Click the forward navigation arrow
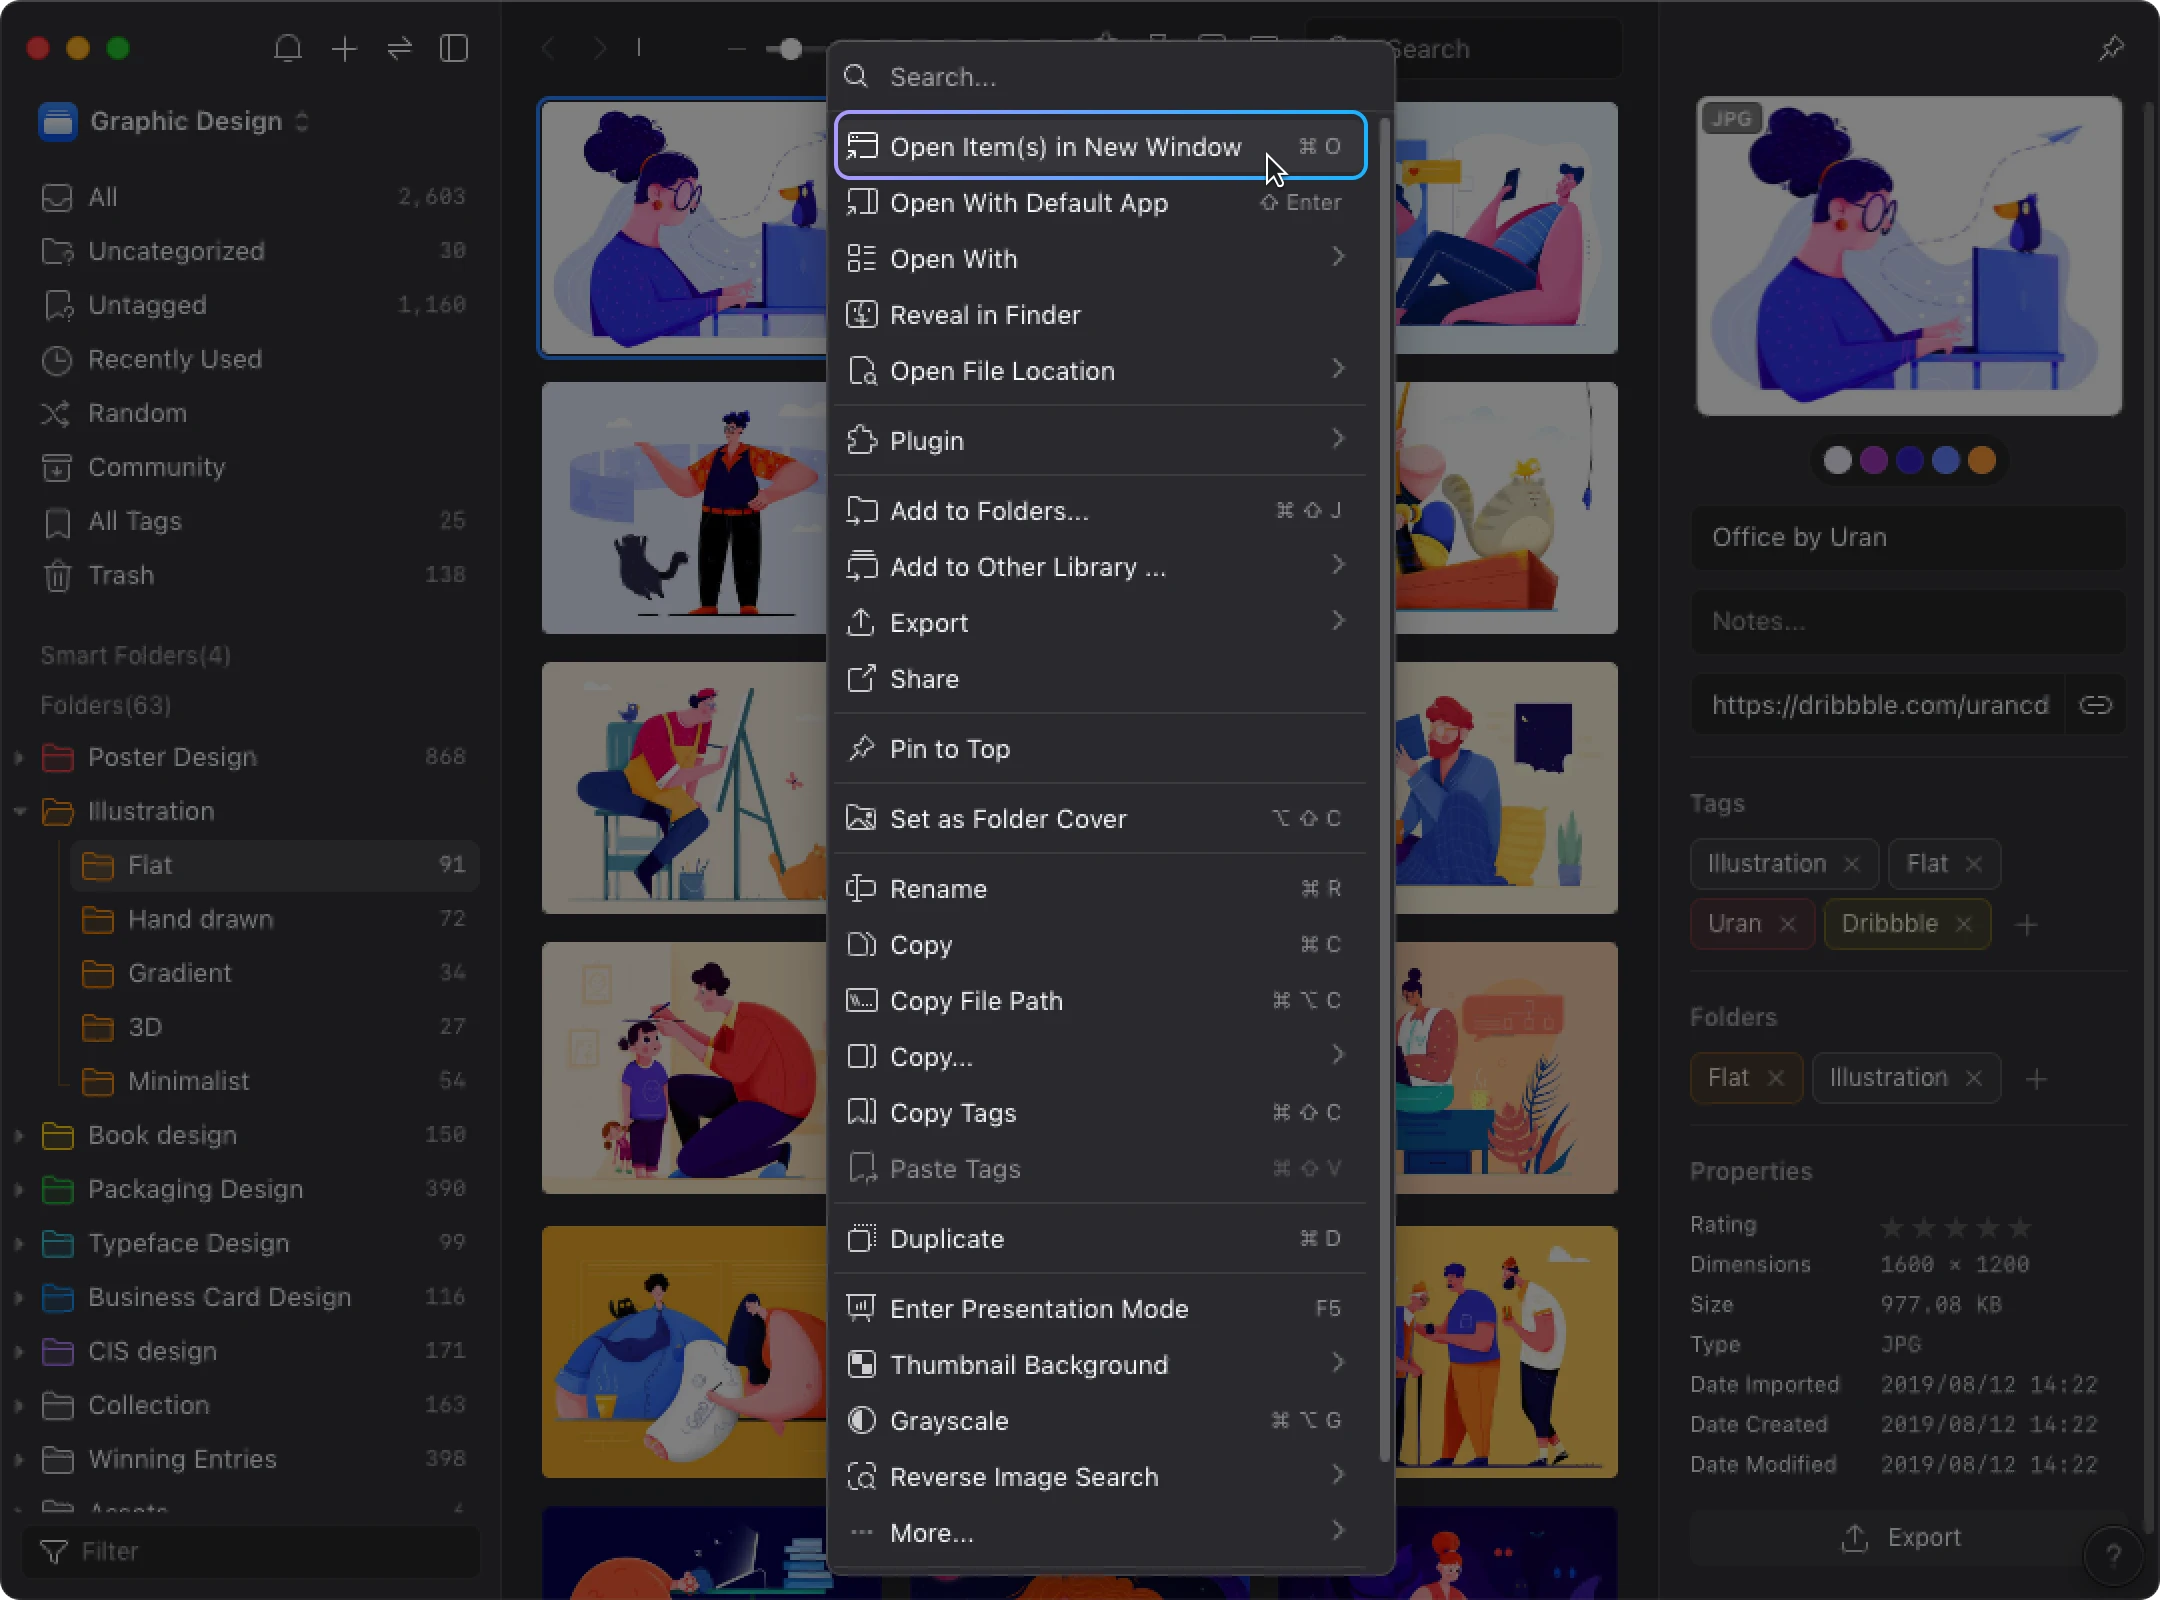Viewport: 2160px width, 1600px height. [599, 48]
